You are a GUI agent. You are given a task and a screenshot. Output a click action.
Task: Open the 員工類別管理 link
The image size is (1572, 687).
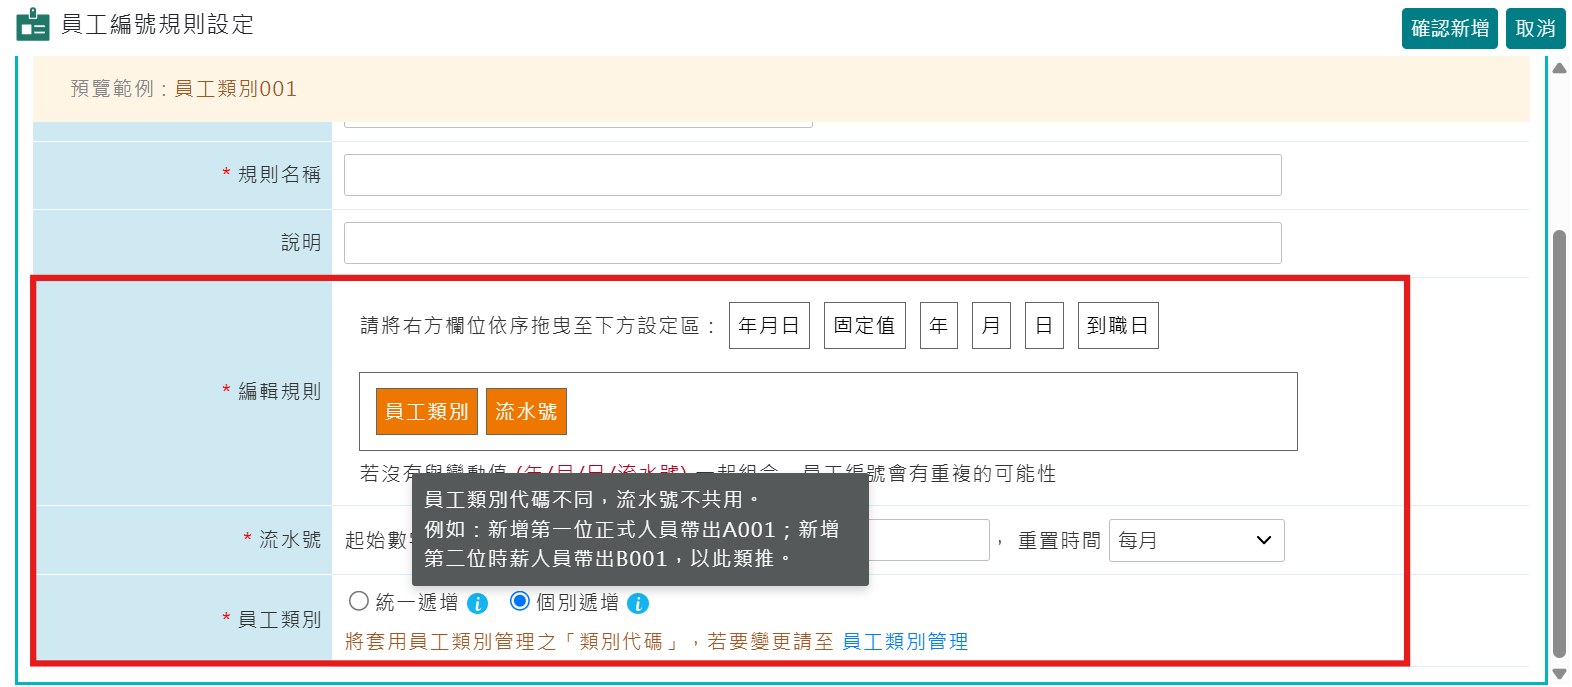click(905, 641)
